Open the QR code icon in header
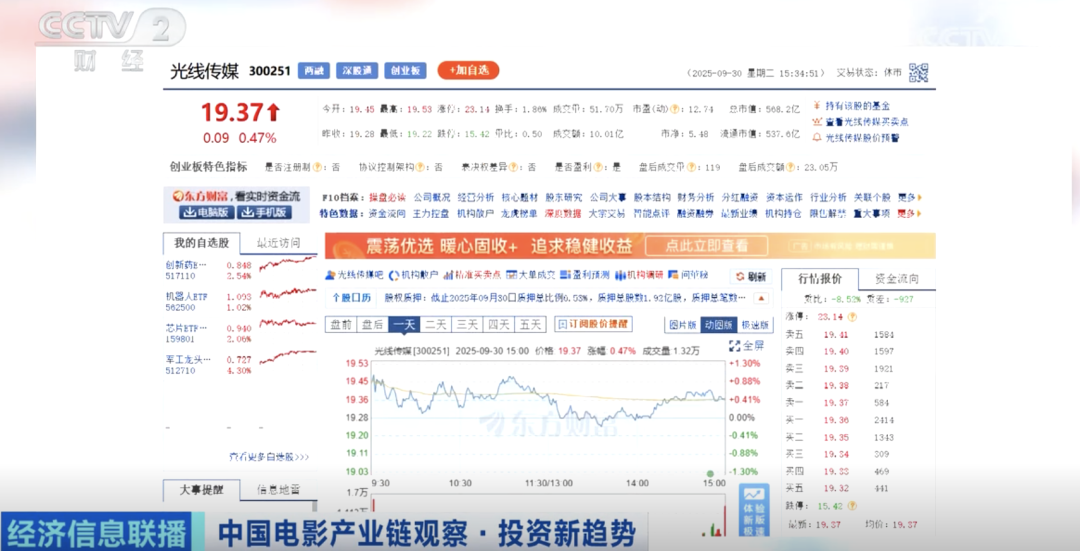This screenshot has width=1080, height=551. 918,72
